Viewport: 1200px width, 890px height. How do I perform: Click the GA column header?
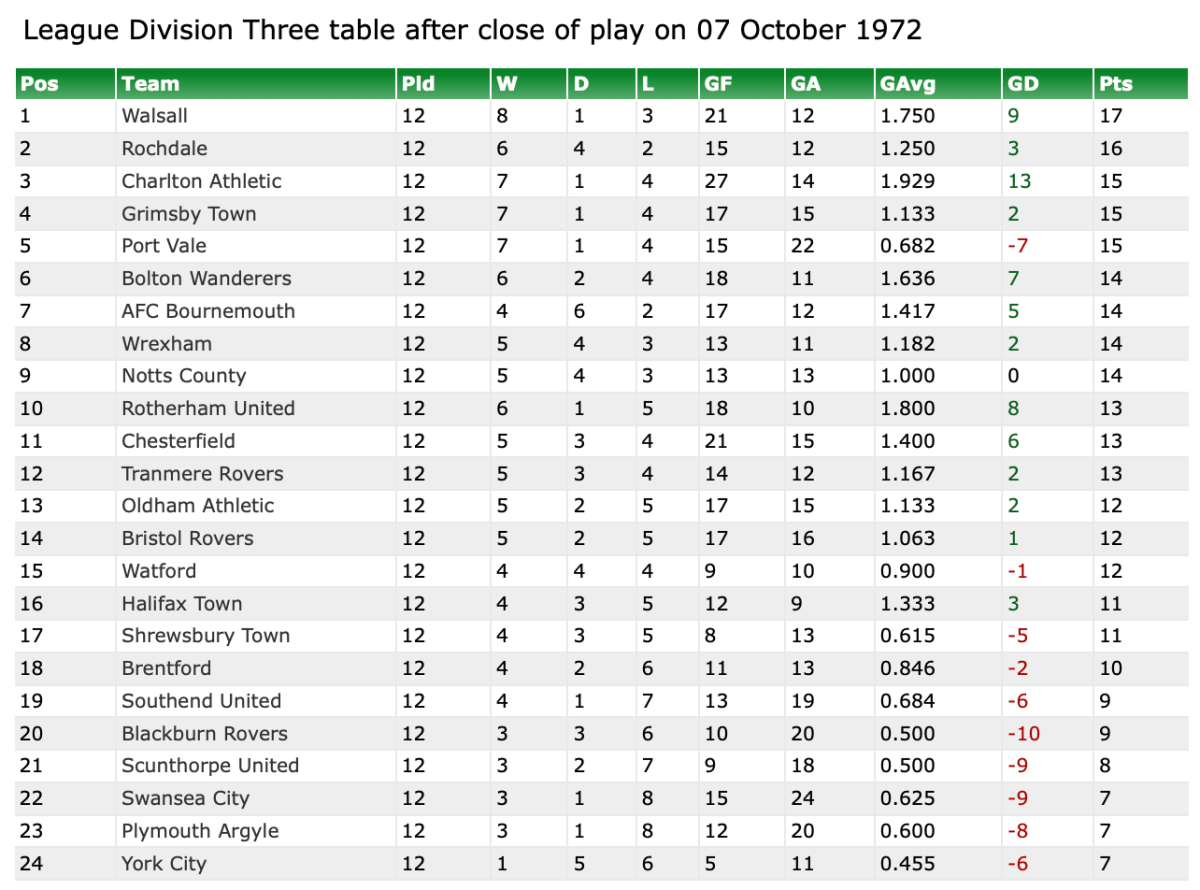point(805,84)
